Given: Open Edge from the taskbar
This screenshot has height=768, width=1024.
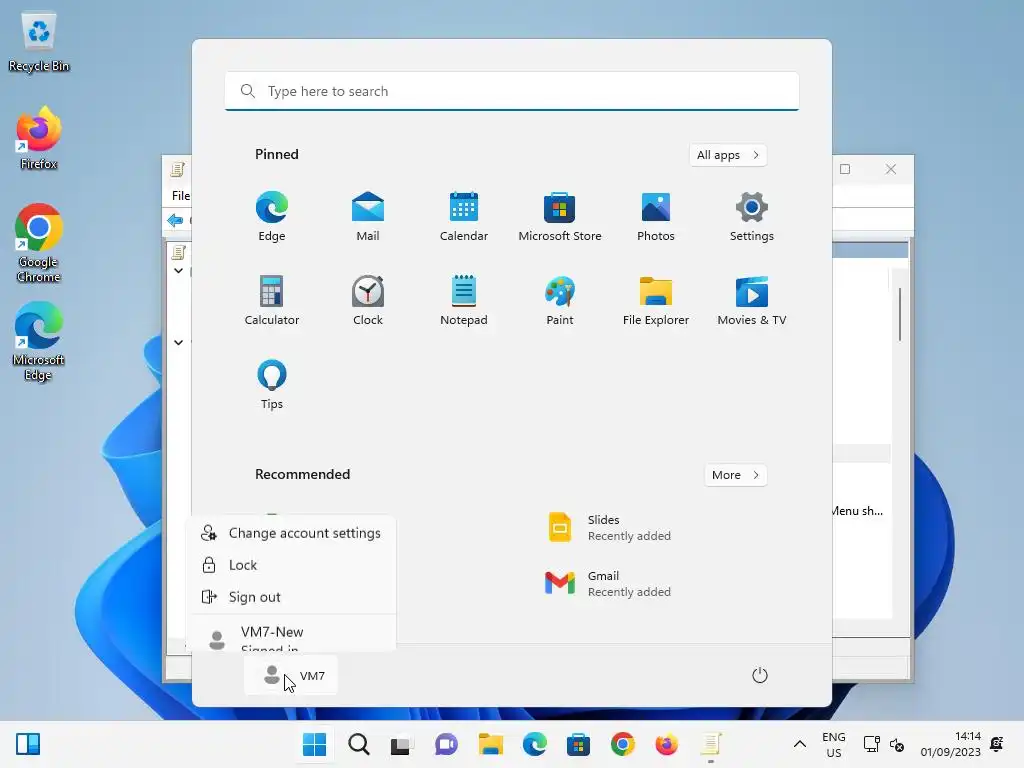Looking at the screenshot, I should pos(534,744).
